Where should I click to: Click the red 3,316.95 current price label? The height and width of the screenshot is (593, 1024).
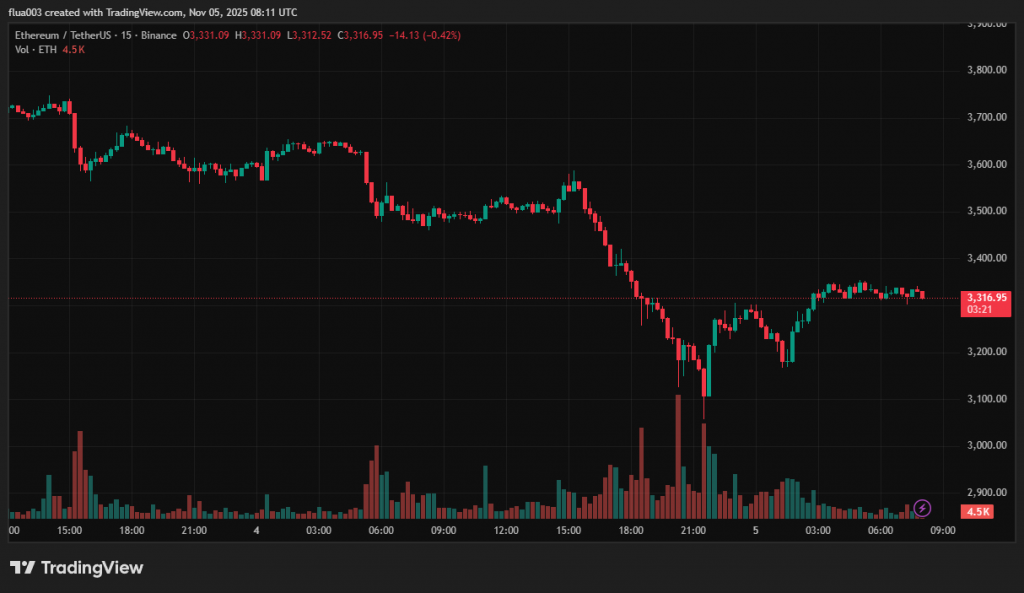[x=987, y=297]
